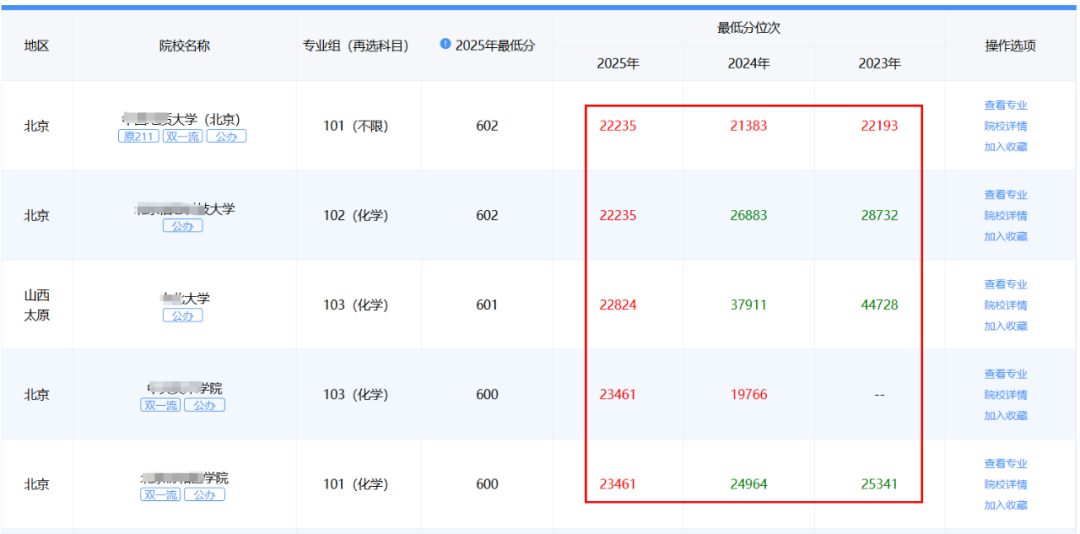Click the 原211 tag
This screenshot has width=1080, height=534.
click(138, 136)
